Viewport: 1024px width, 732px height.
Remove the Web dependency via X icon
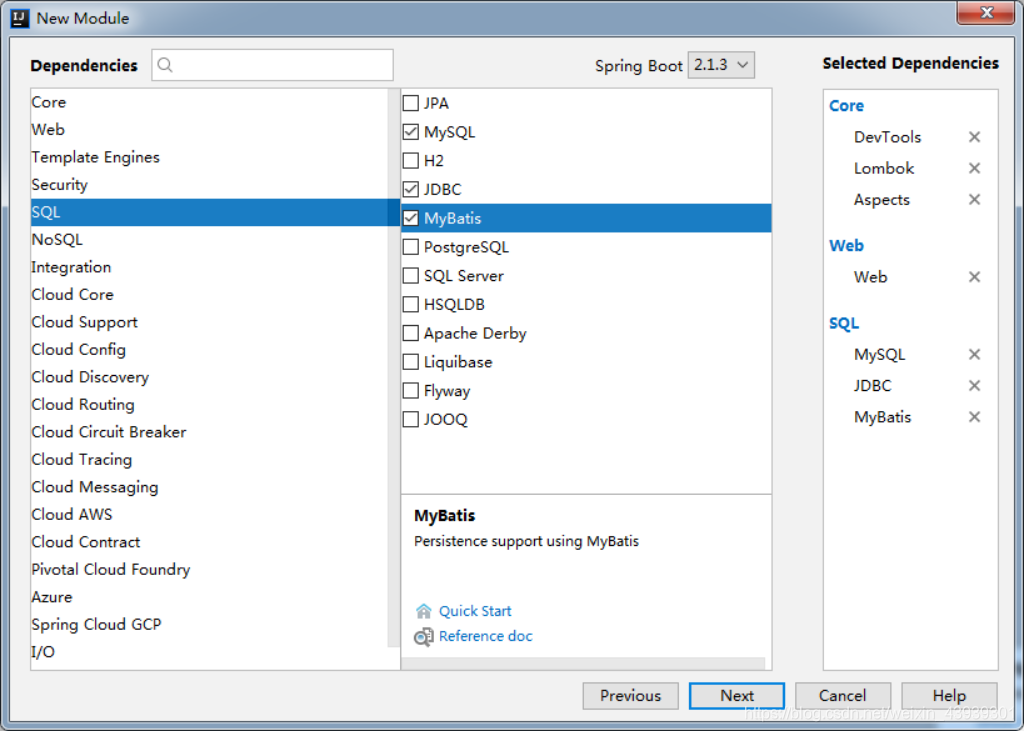pyautogui.click(x=974, y=277)
